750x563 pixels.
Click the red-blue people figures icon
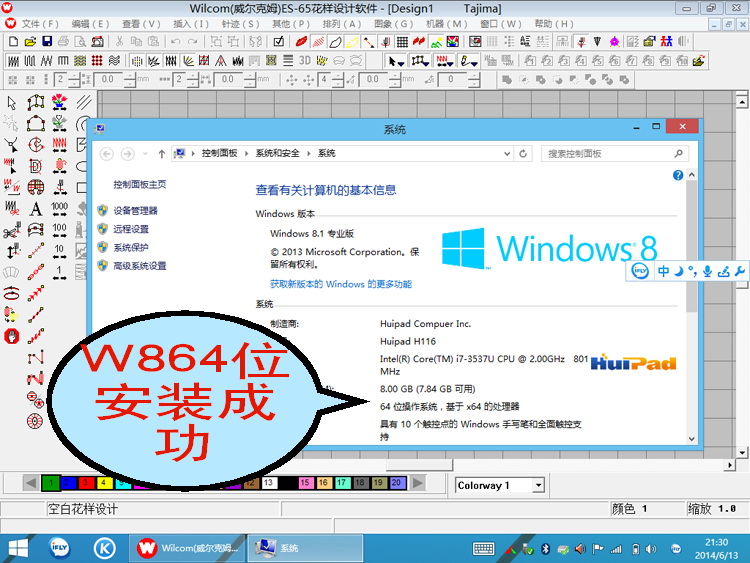coord(666,42)
